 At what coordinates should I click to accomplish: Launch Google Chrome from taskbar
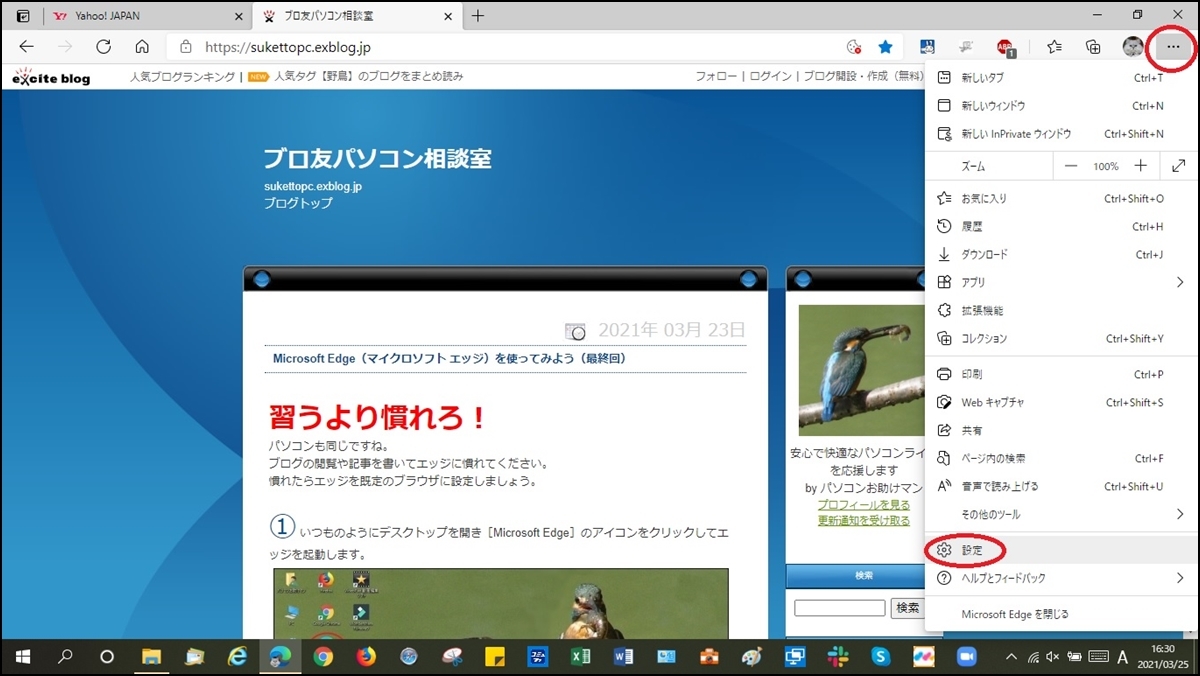click(x=323, y=657)
